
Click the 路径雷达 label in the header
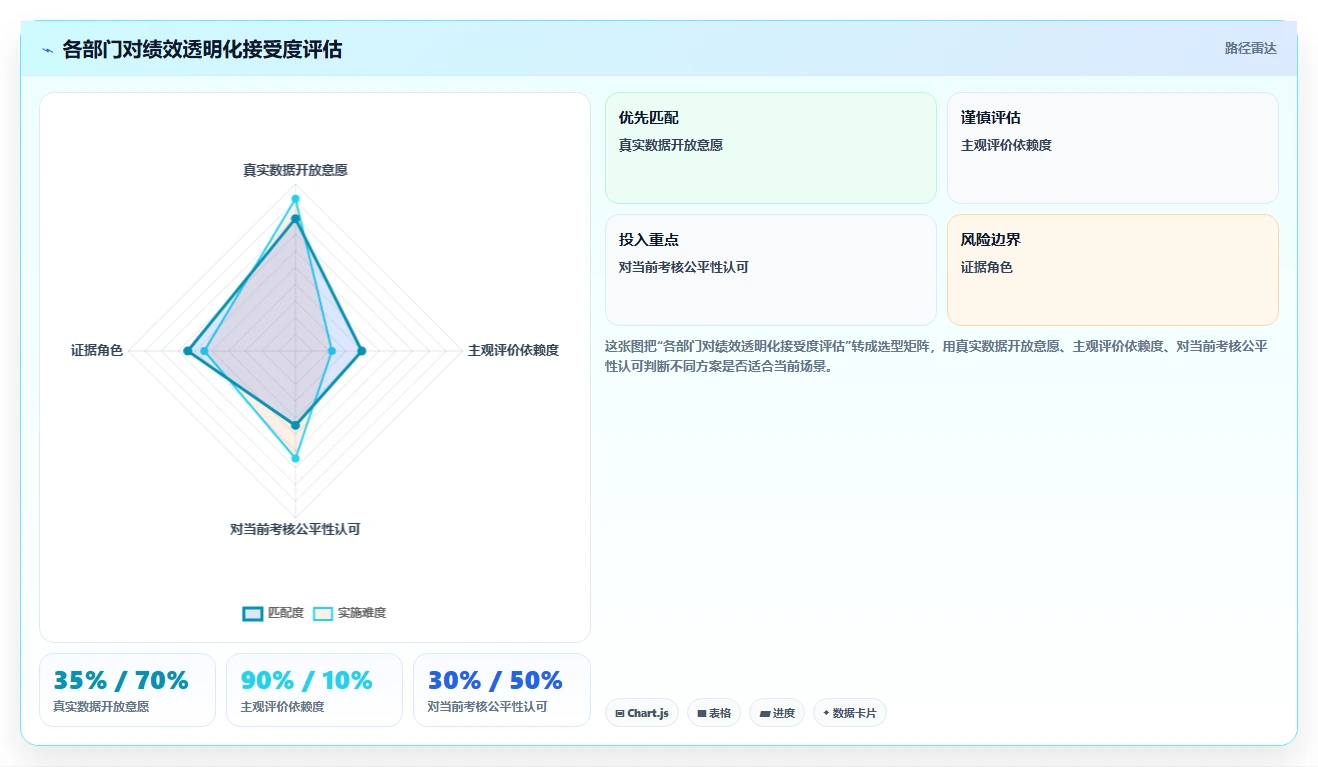point(1250,48)
